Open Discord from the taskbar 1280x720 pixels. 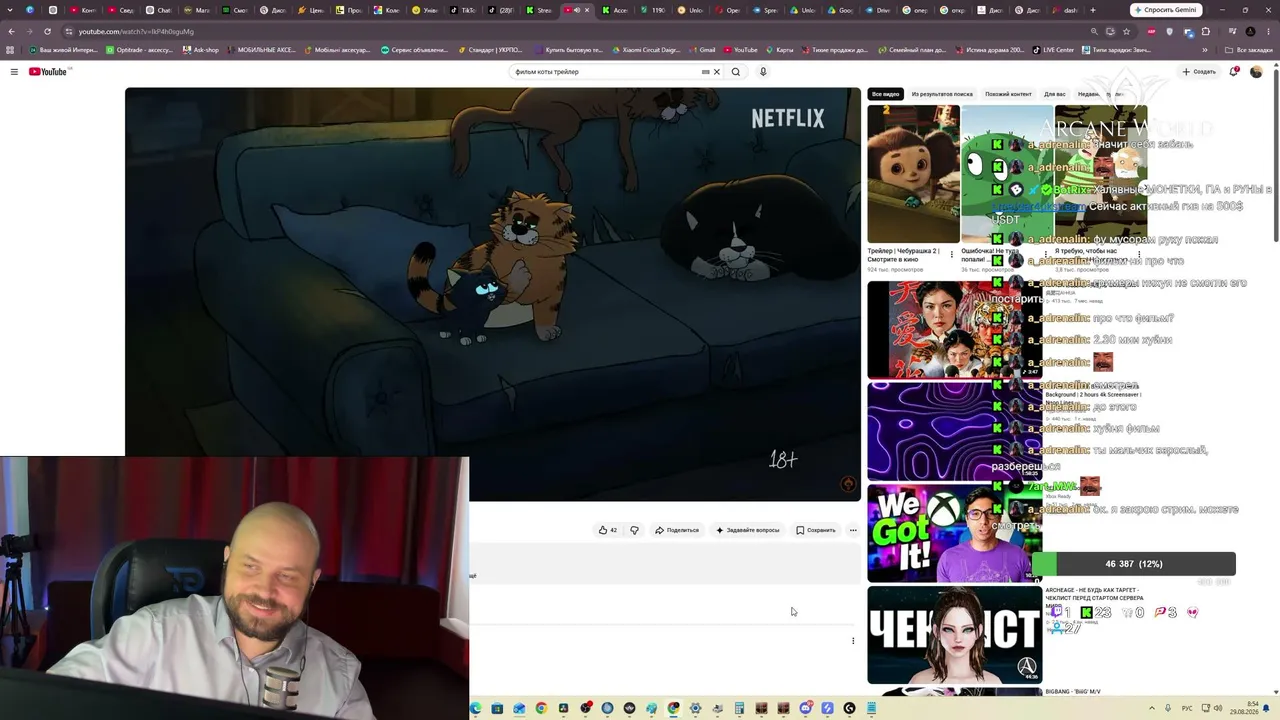(x=805, y=708)
